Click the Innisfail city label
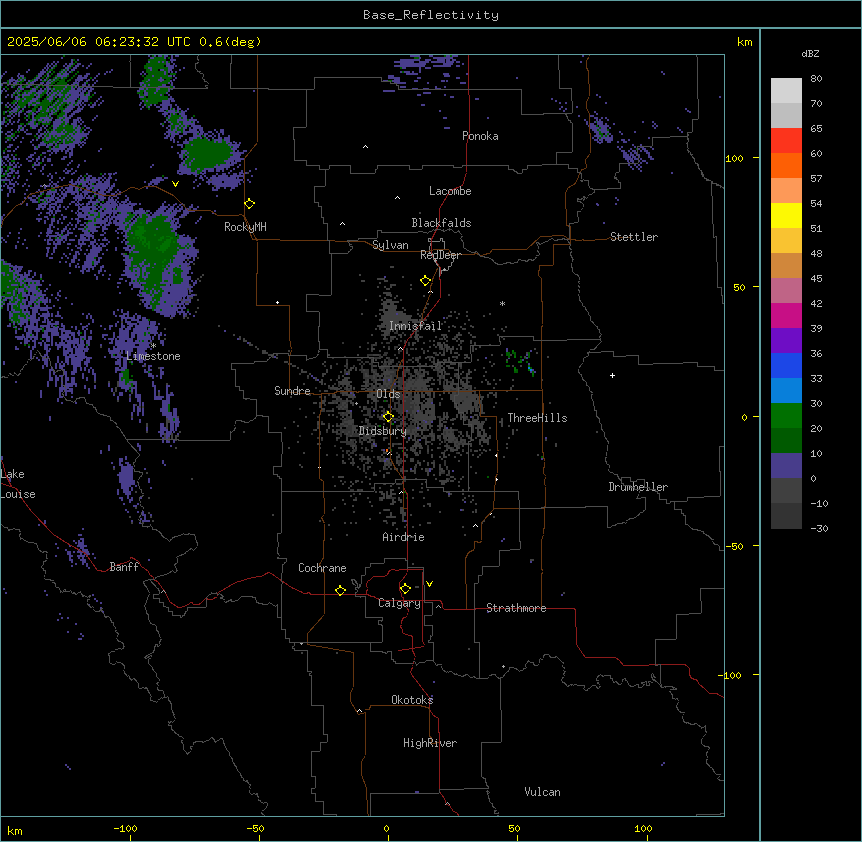Image resolution: width=862 pixels, height=842 pixels. [415, 326]
